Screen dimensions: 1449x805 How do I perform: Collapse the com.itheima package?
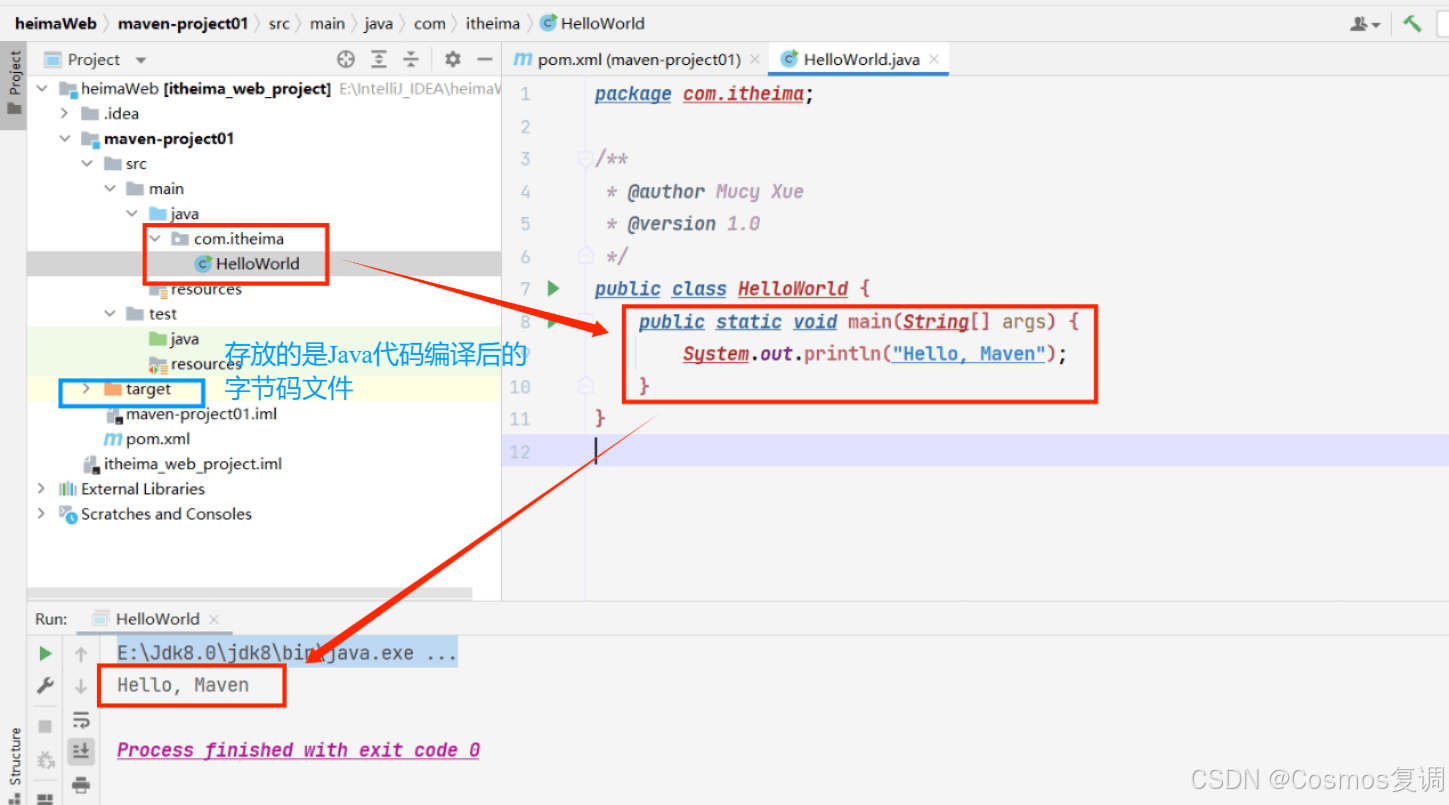[x=155, y=239]
